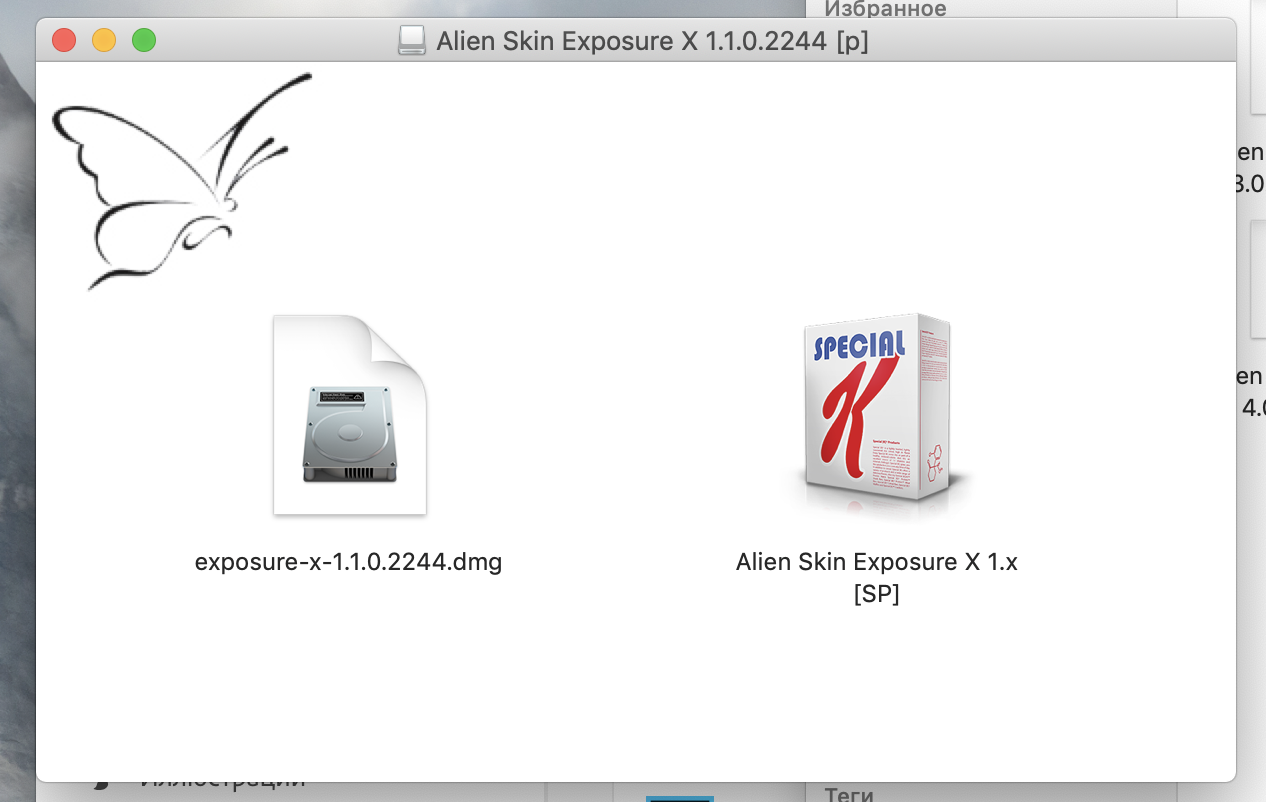Zoom the window with the green button

coord(144,41)
